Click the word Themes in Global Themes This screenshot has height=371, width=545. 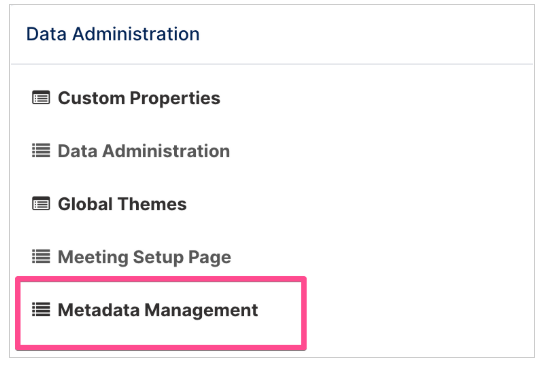point(154,204)
